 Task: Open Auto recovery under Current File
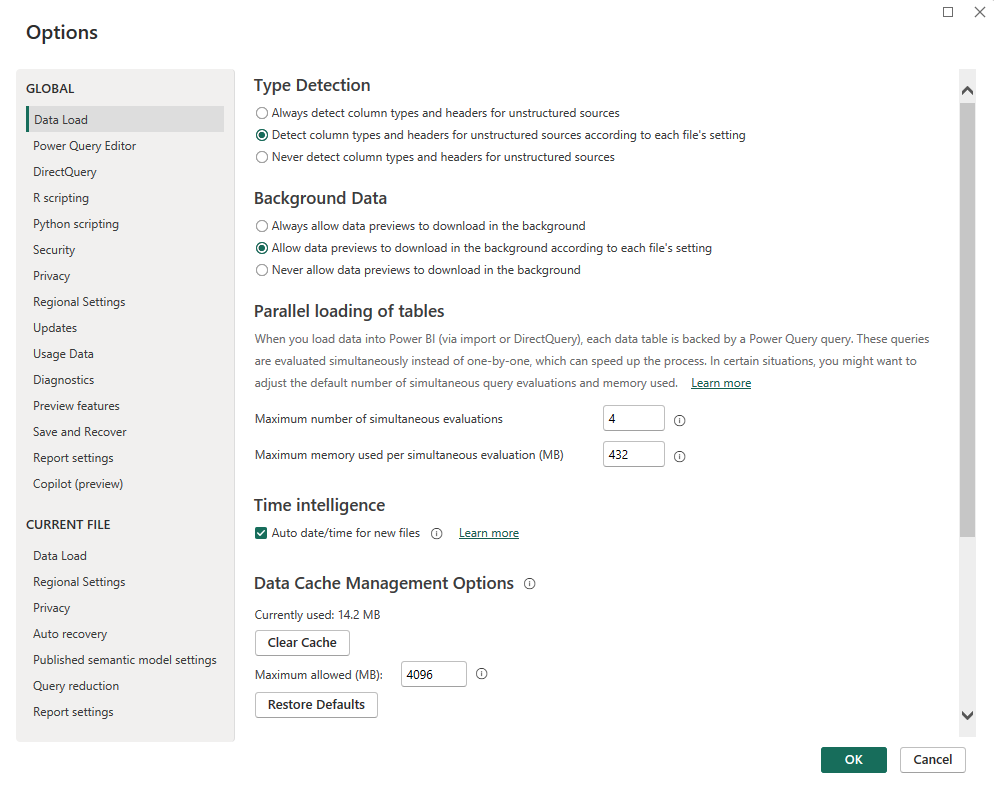[70, 634]
